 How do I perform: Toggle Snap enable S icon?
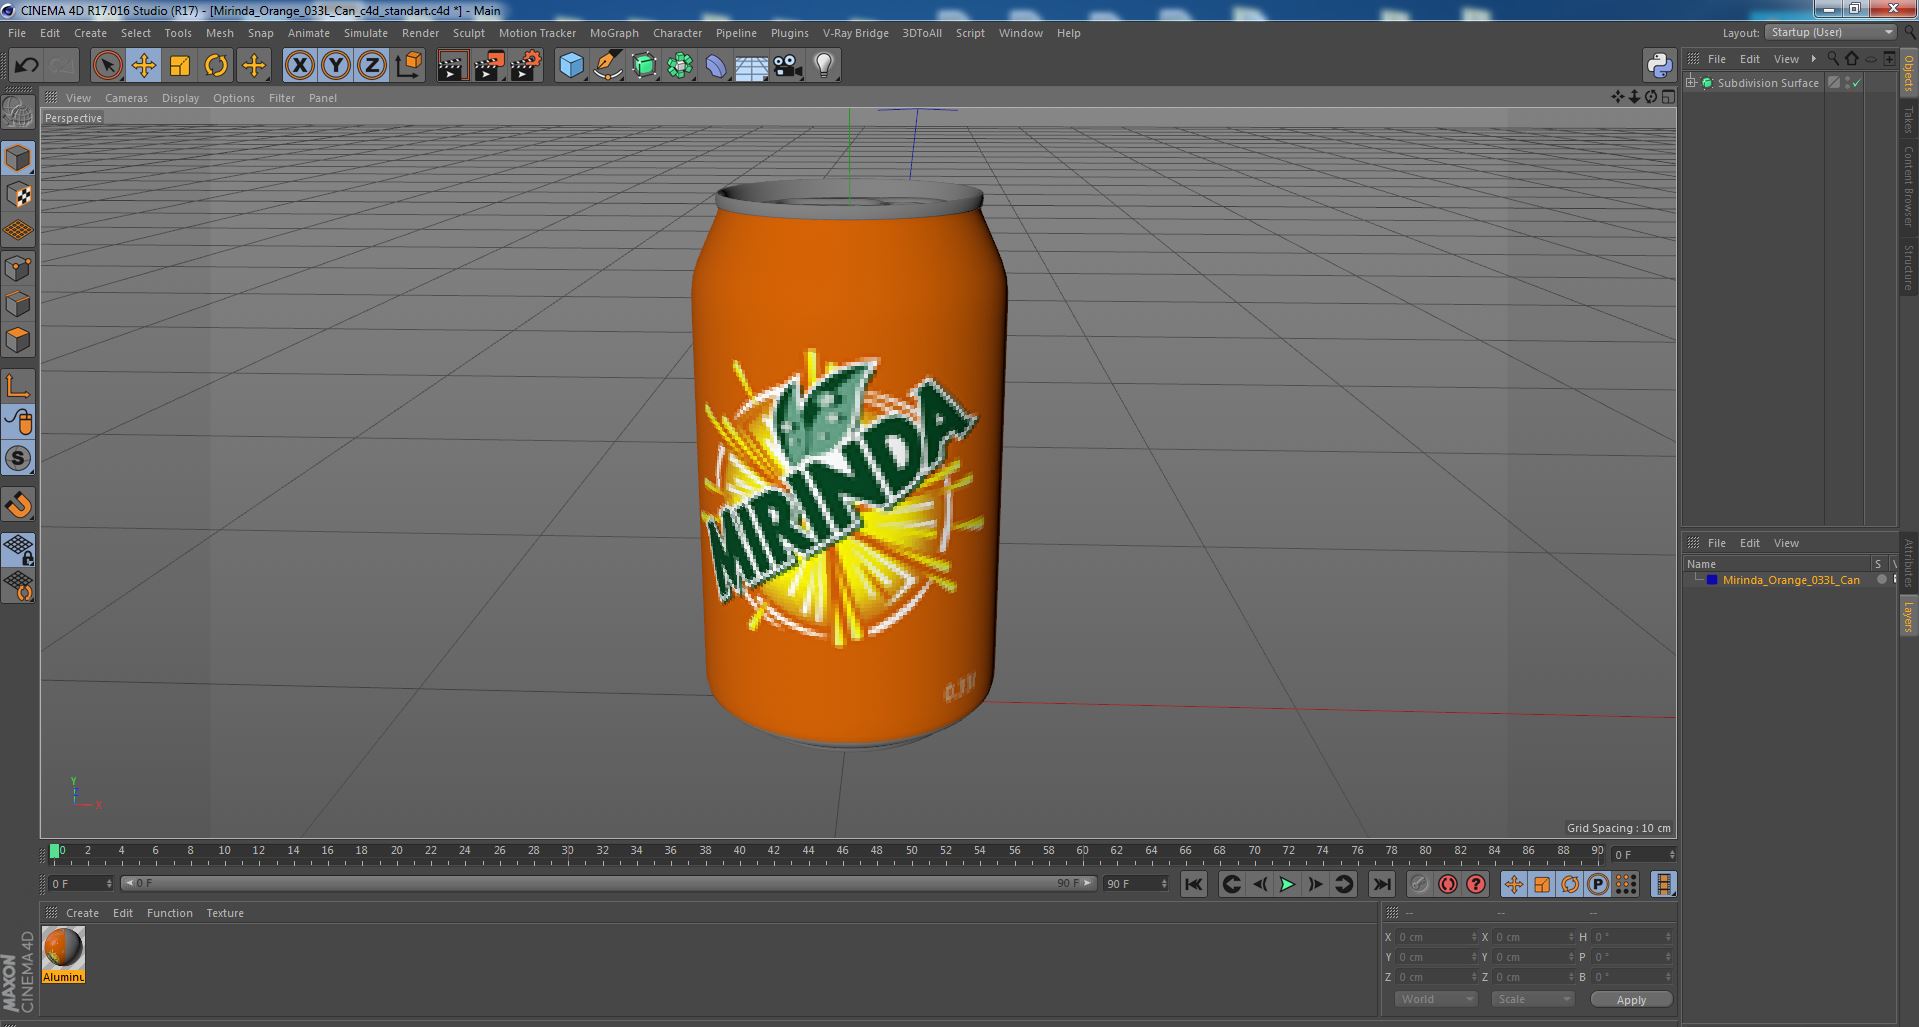[18, 458]
